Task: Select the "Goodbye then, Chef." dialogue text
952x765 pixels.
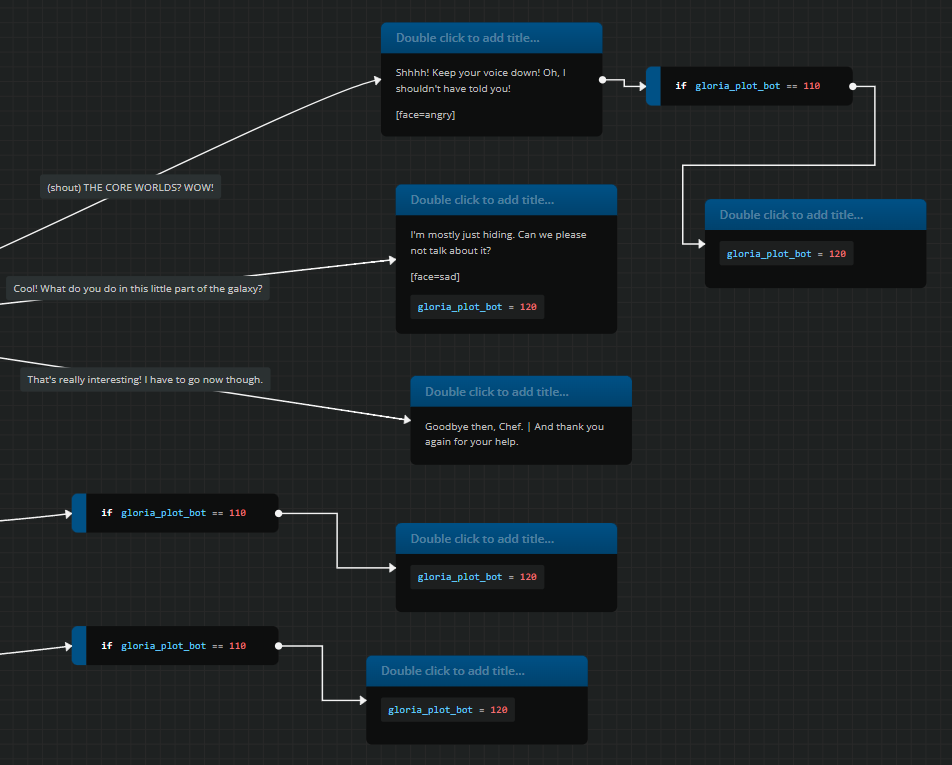Action: click(x=514, y=434)
